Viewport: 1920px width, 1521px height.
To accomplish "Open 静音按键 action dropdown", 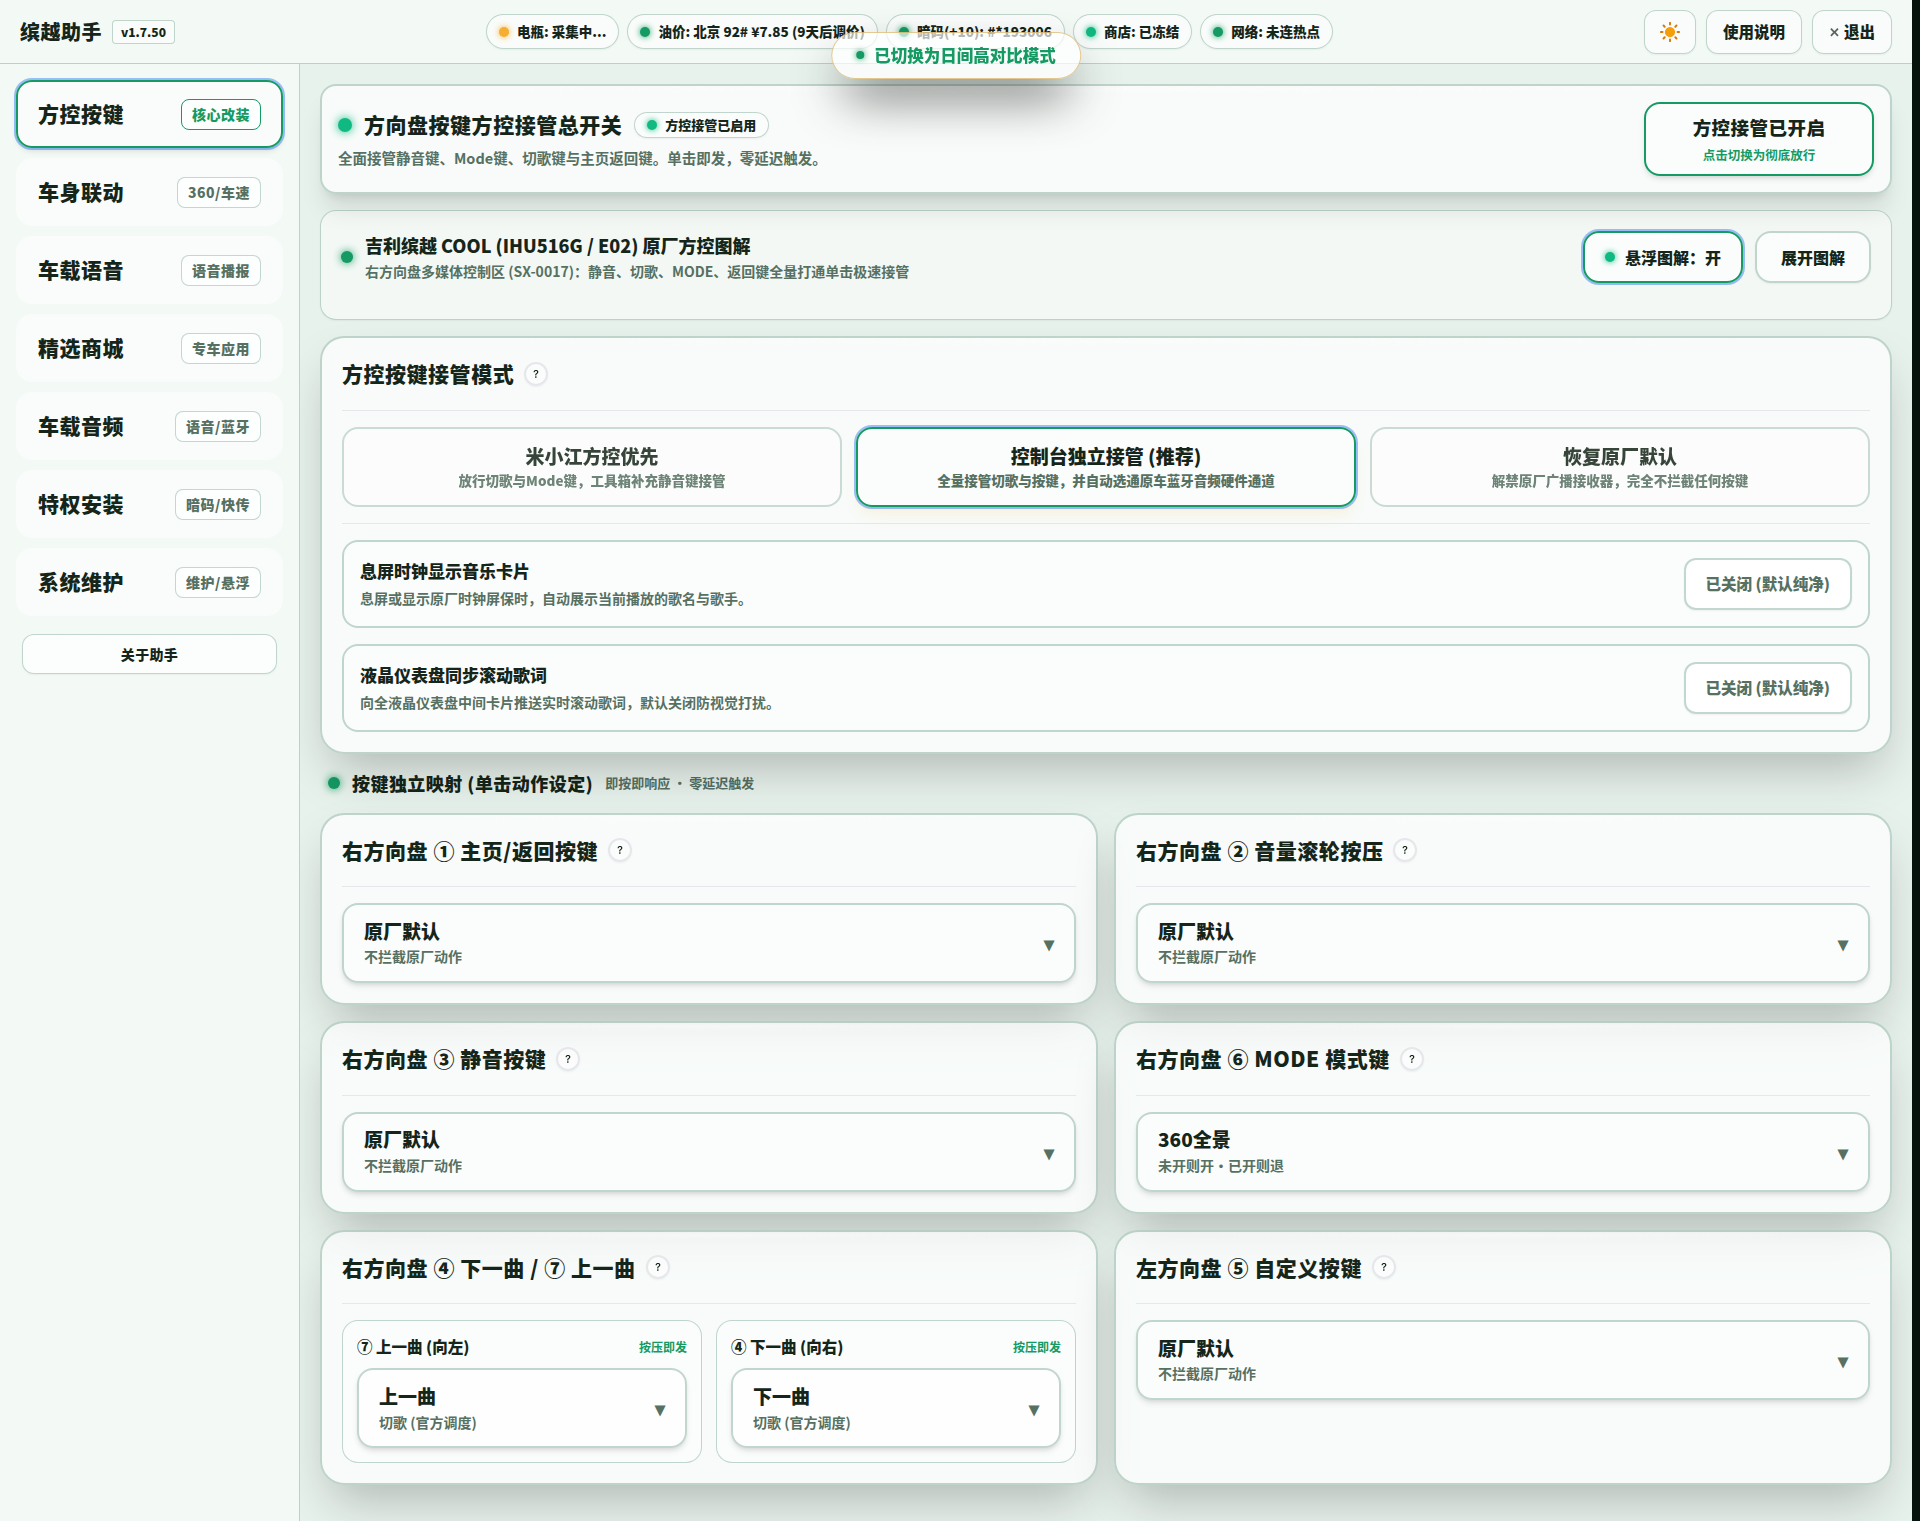I will (x=708, y=1152).
